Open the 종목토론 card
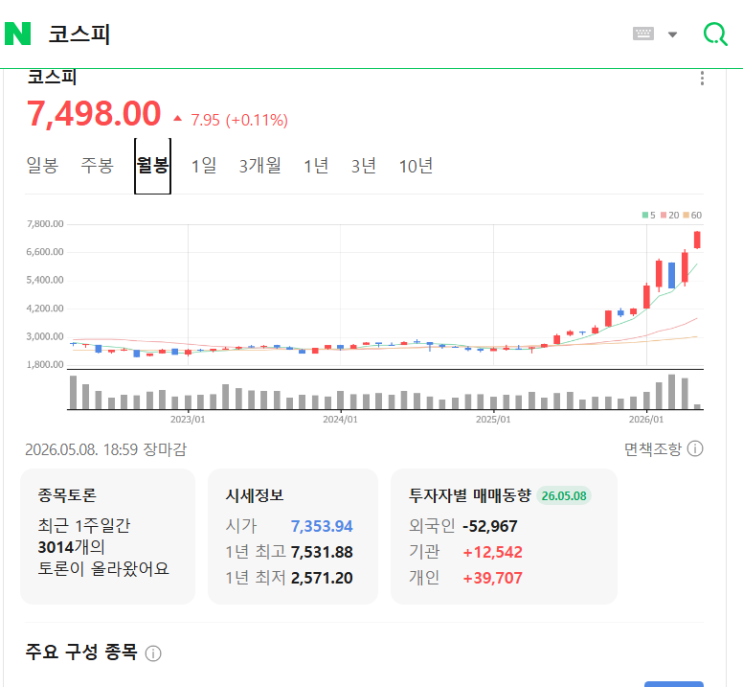 point(108,536)
